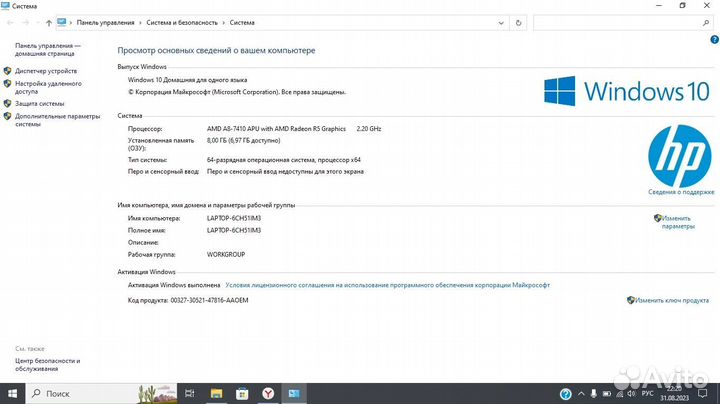Open clock and date flyout
The image size is (720, 404).
click(x=675, y=393)
